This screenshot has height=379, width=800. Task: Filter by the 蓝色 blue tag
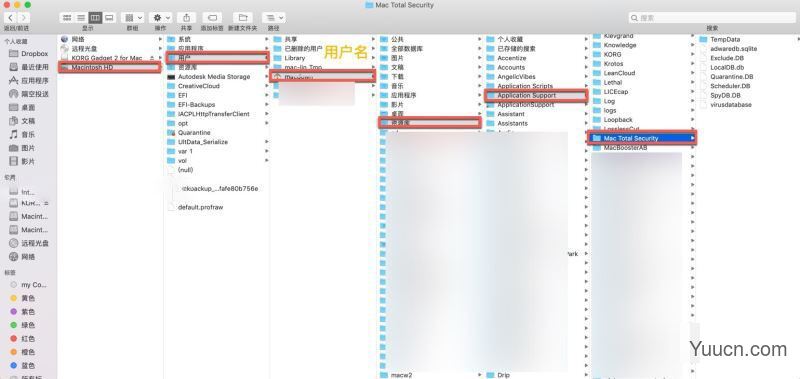(x=23, y=366)
